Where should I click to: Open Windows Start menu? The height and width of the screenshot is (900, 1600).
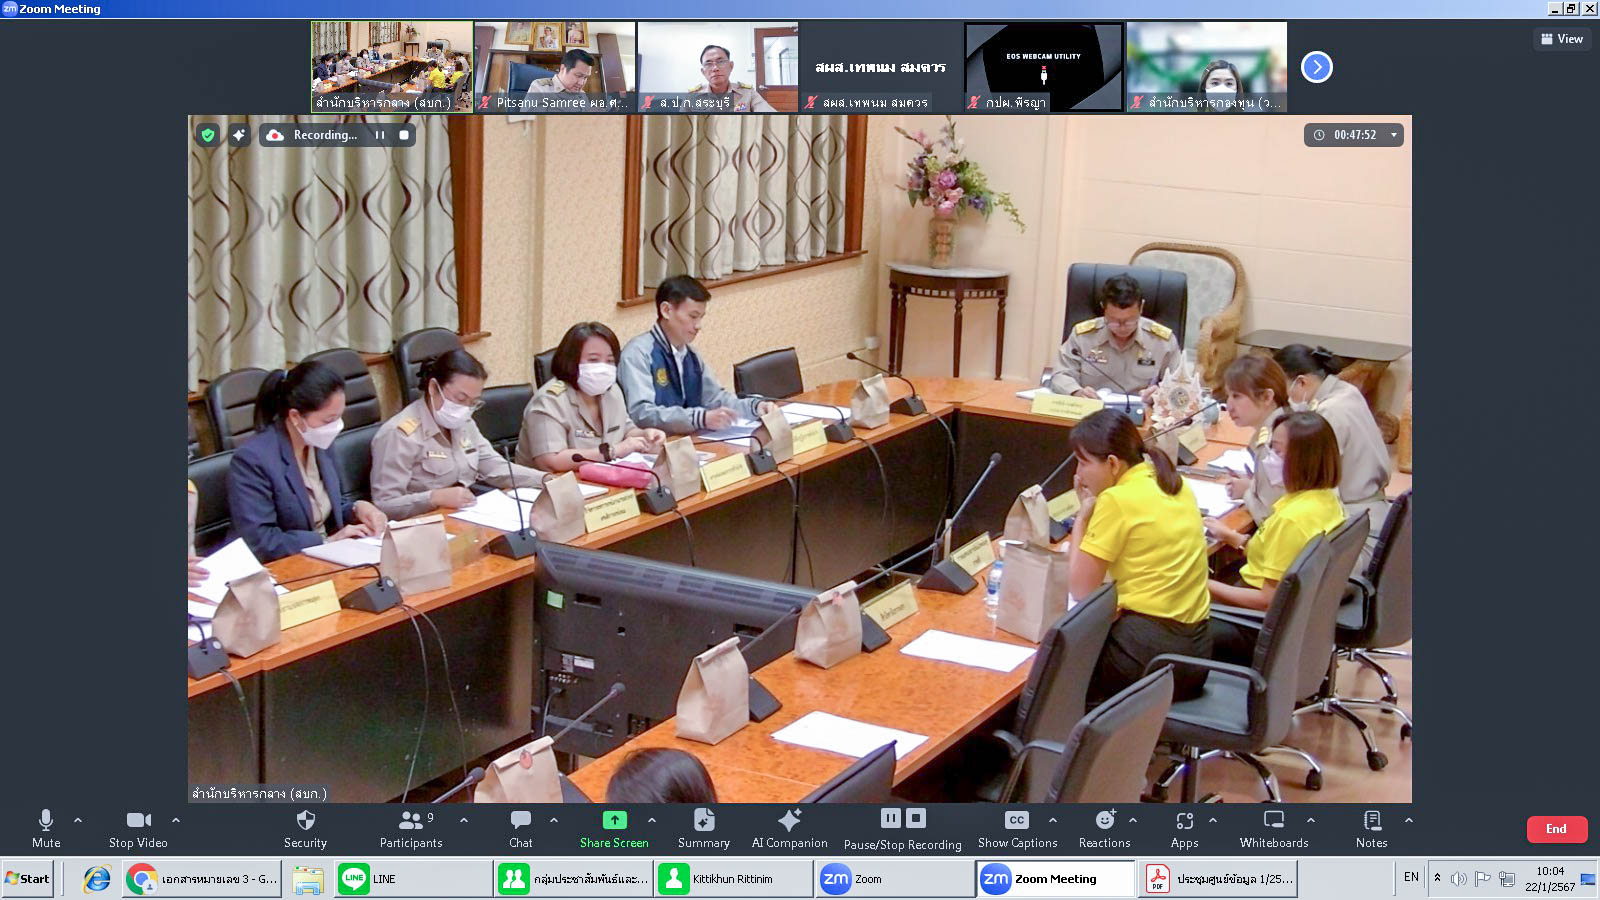[x=28, y=879]
